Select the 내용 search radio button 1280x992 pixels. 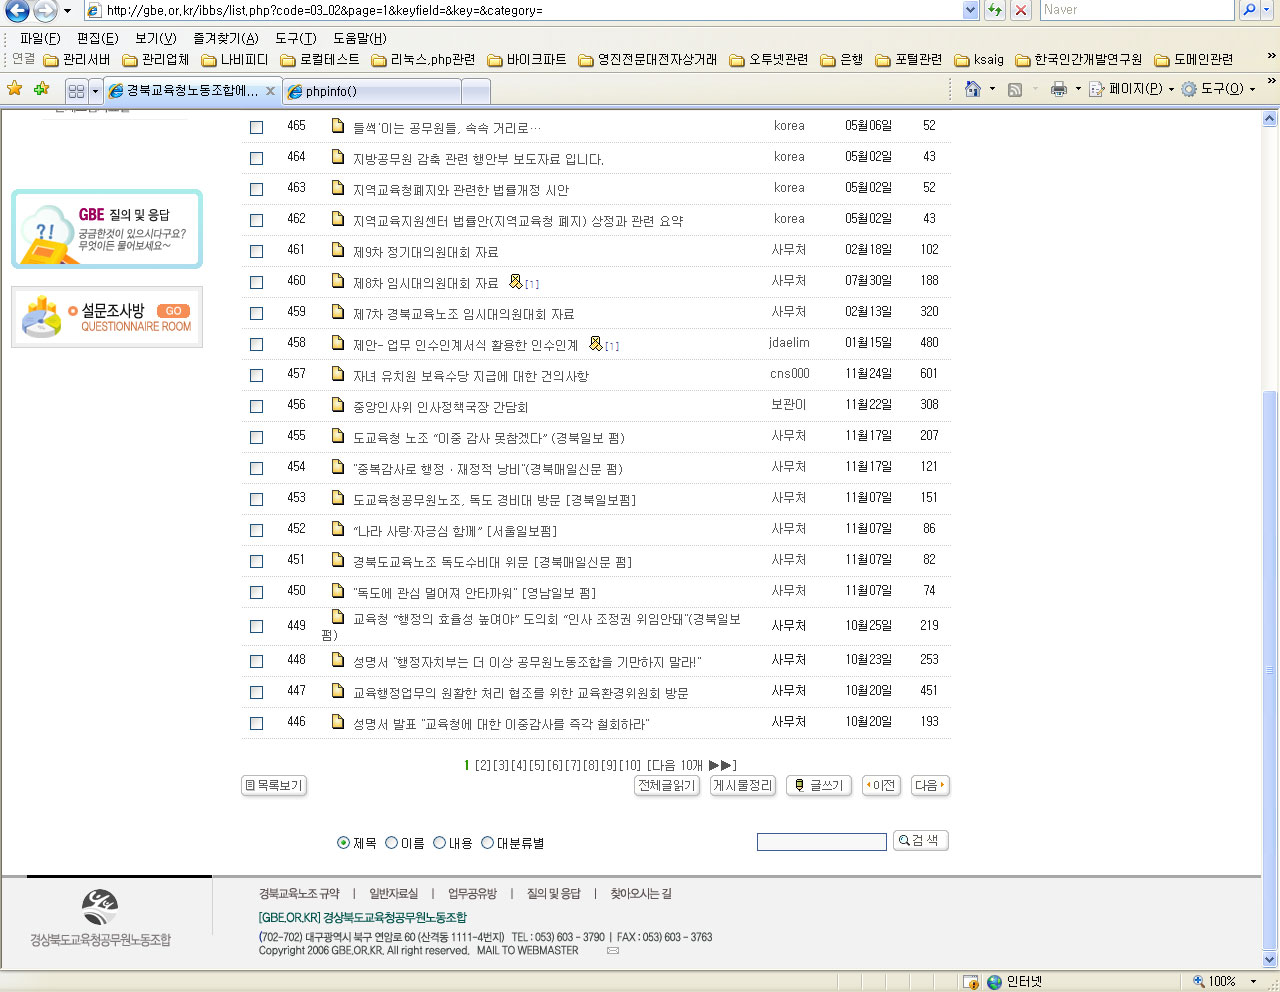(439, 843)
